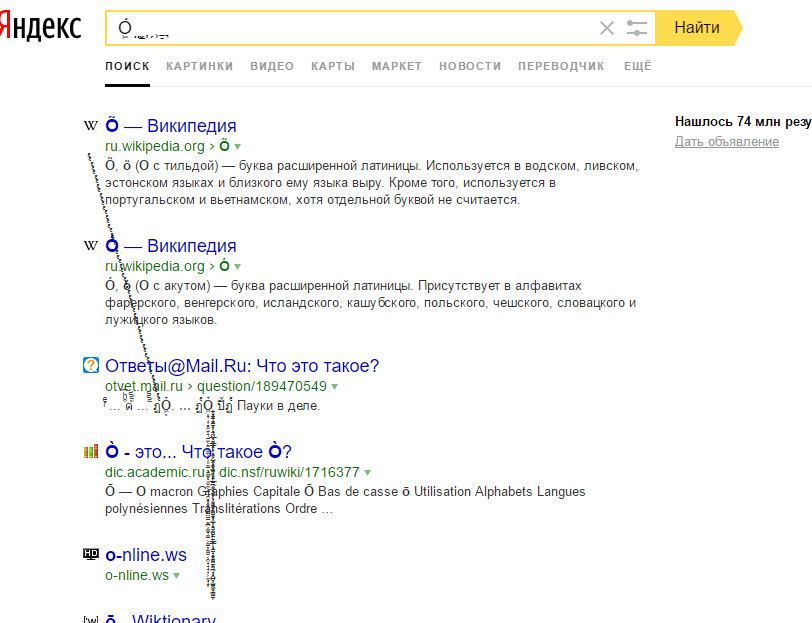Switch to the Картинки tab

199,66
